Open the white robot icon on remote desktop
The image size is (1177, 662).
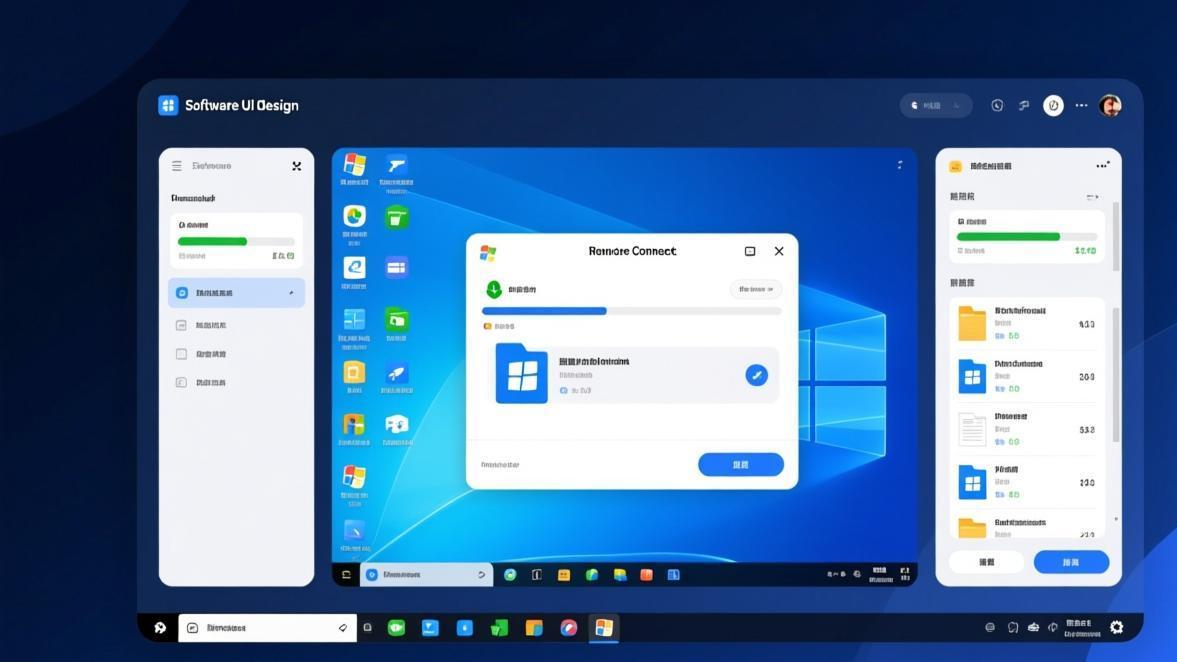[x=396, y=425]
